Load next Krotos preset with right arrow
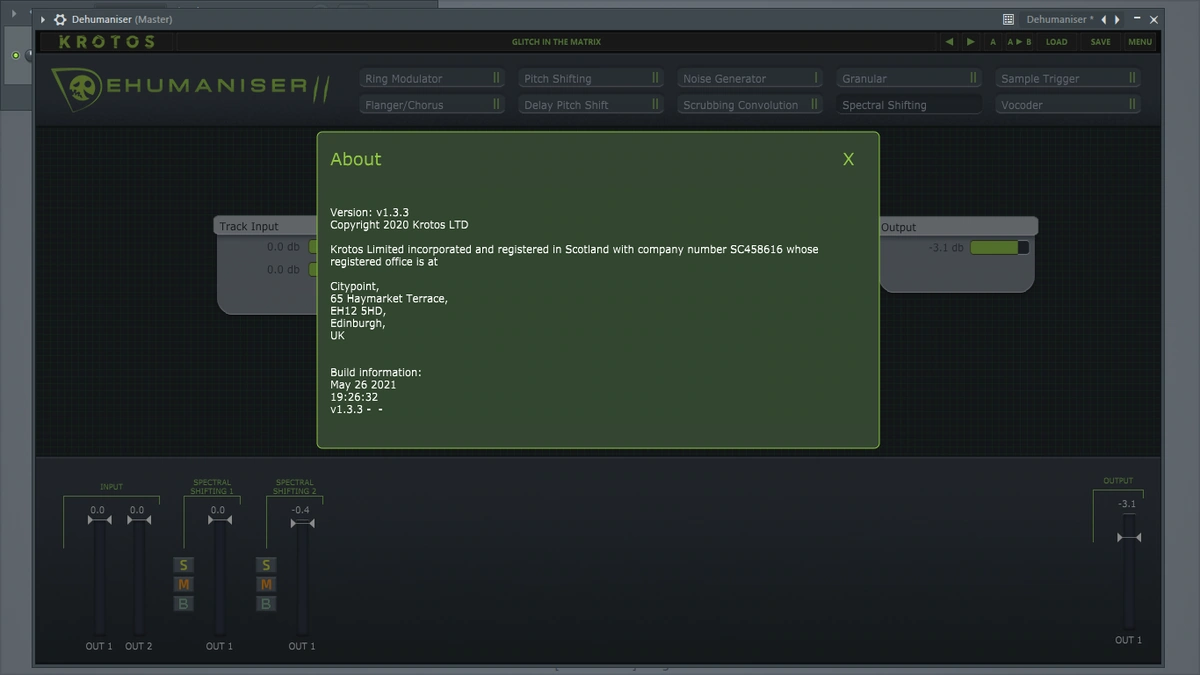 (970, 42)
